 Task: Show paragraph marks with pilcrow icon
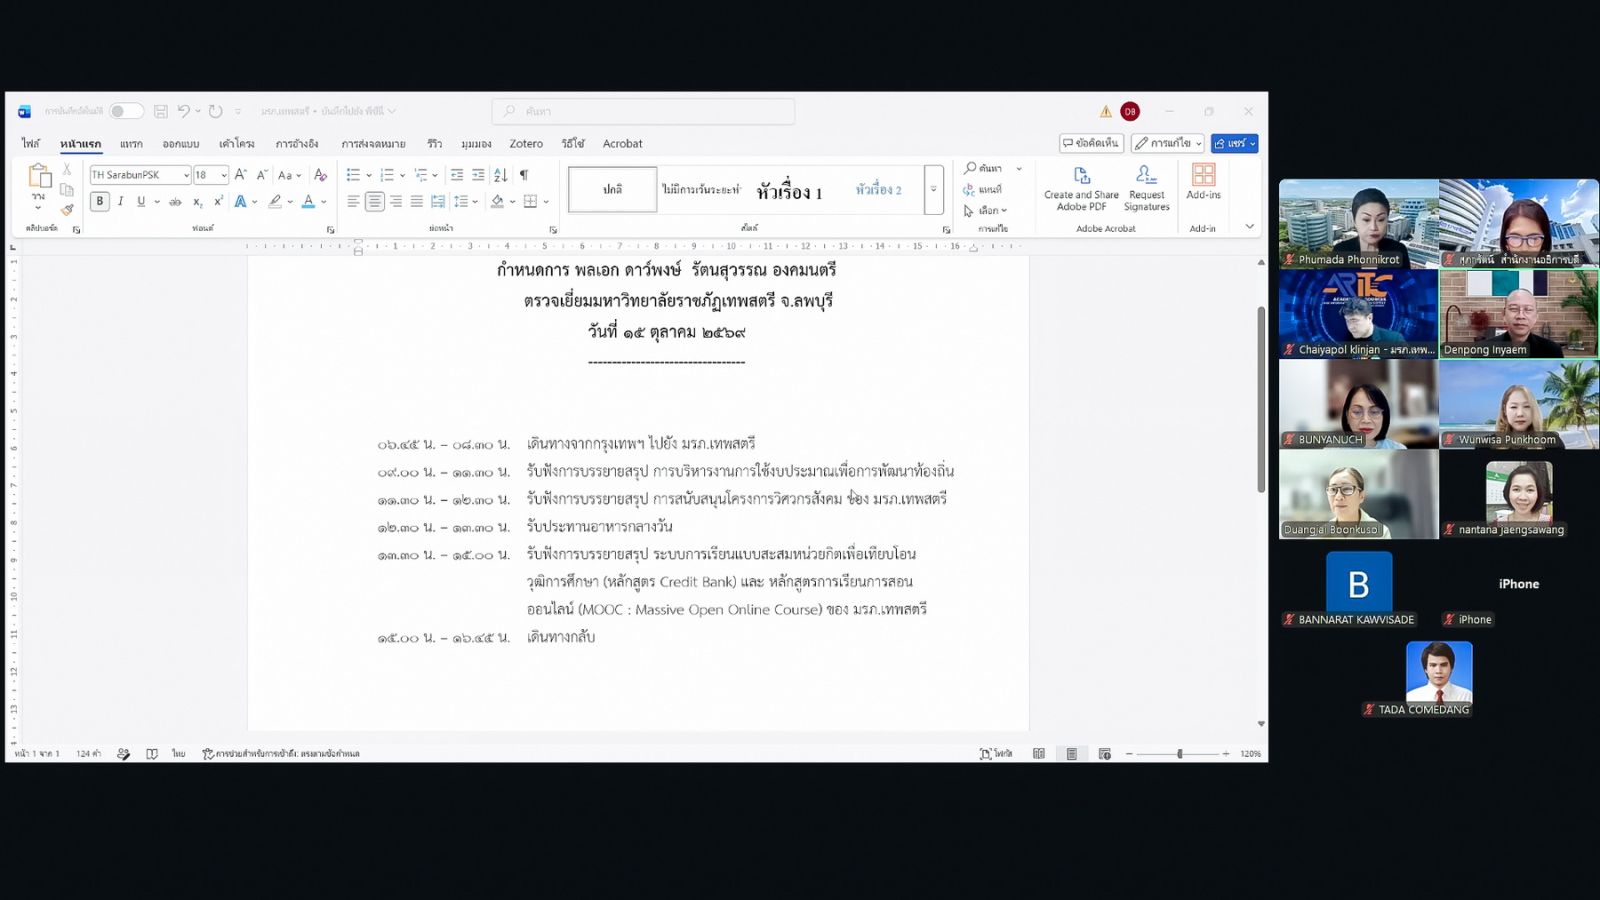[x=524, y=175]
